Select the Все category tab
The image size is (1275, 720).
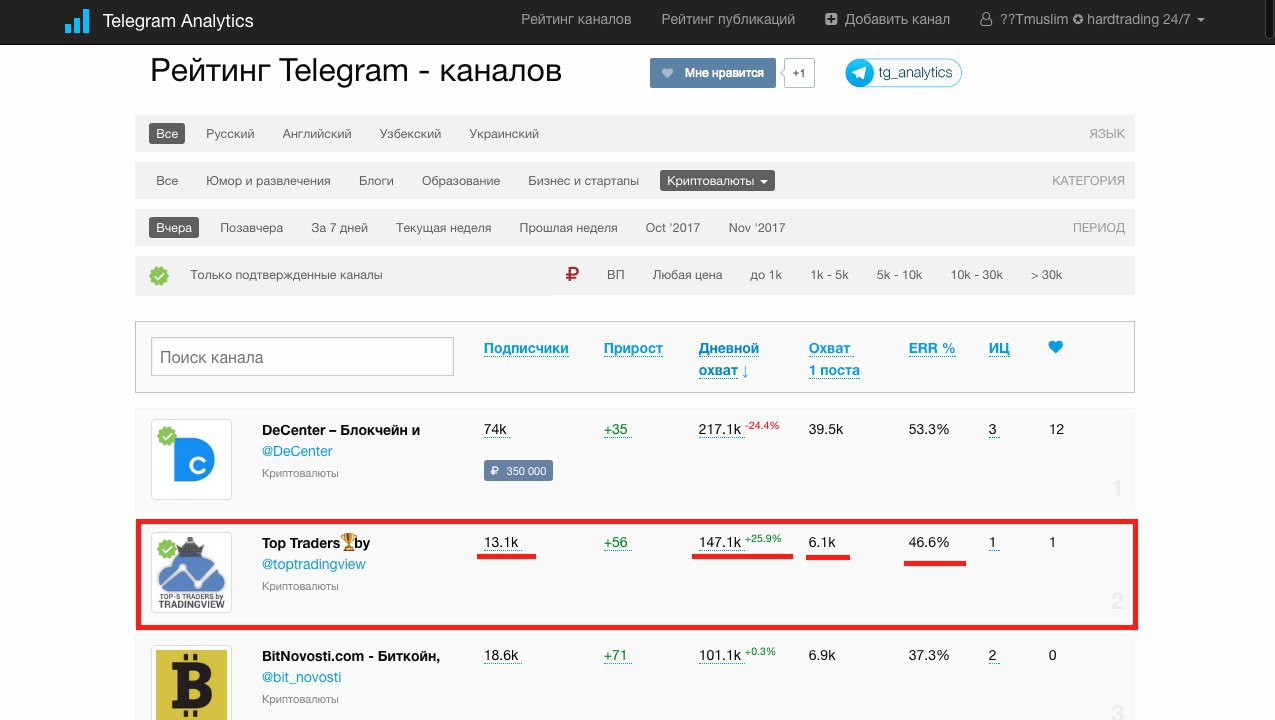point(167,181)
